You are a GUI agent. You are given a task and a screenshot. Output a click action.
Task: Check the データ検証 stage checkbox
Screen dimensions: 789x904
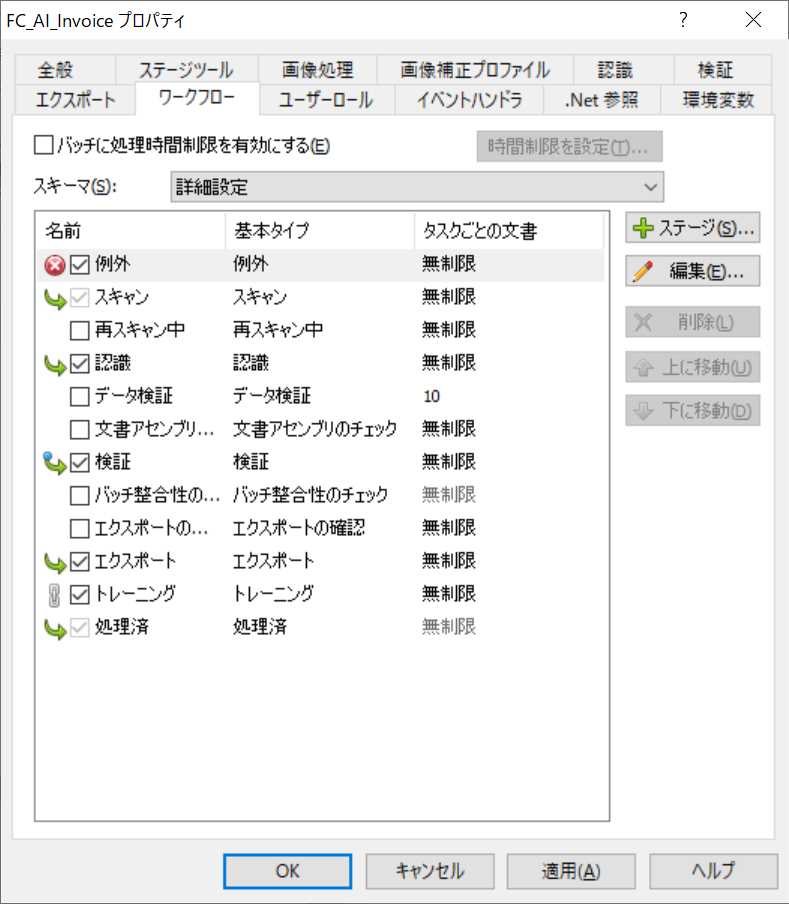click(80, 397)
